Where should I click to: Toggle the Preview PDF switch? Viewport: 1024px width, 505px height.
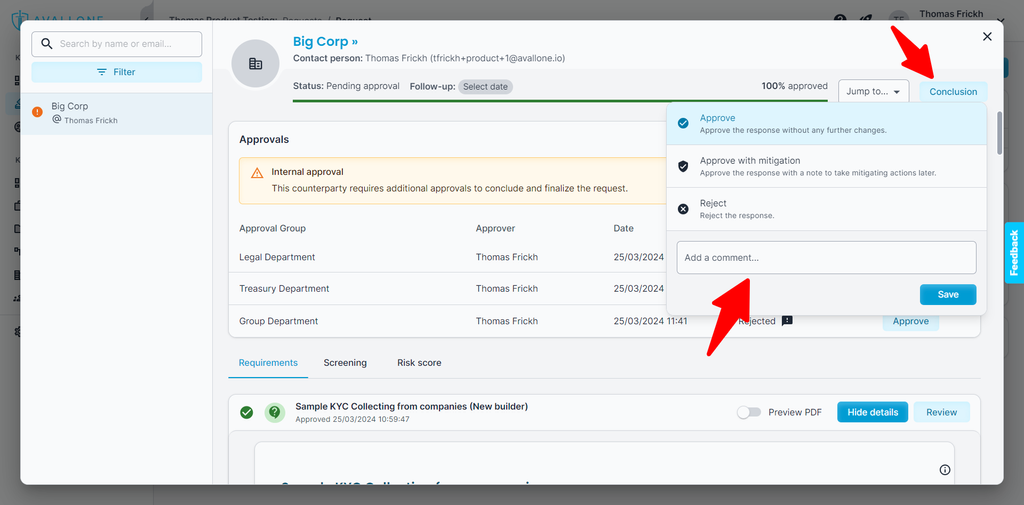tap(749, 412)
